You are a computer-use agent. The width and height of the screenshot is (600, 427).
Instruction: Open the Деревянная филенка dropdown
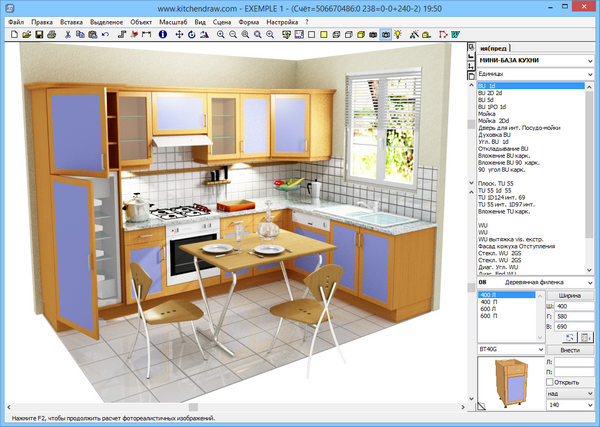[591, 284]
